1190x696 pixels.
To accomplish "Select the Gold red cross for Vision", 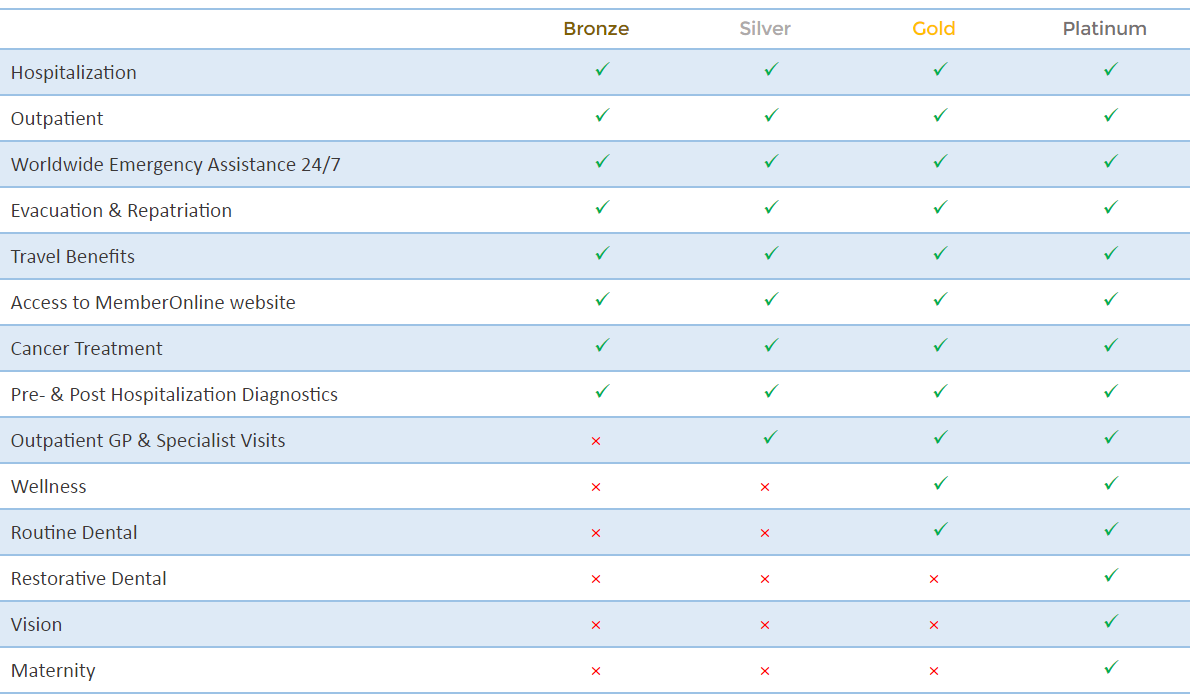I will pyautogui.click(x=934, y=625).
